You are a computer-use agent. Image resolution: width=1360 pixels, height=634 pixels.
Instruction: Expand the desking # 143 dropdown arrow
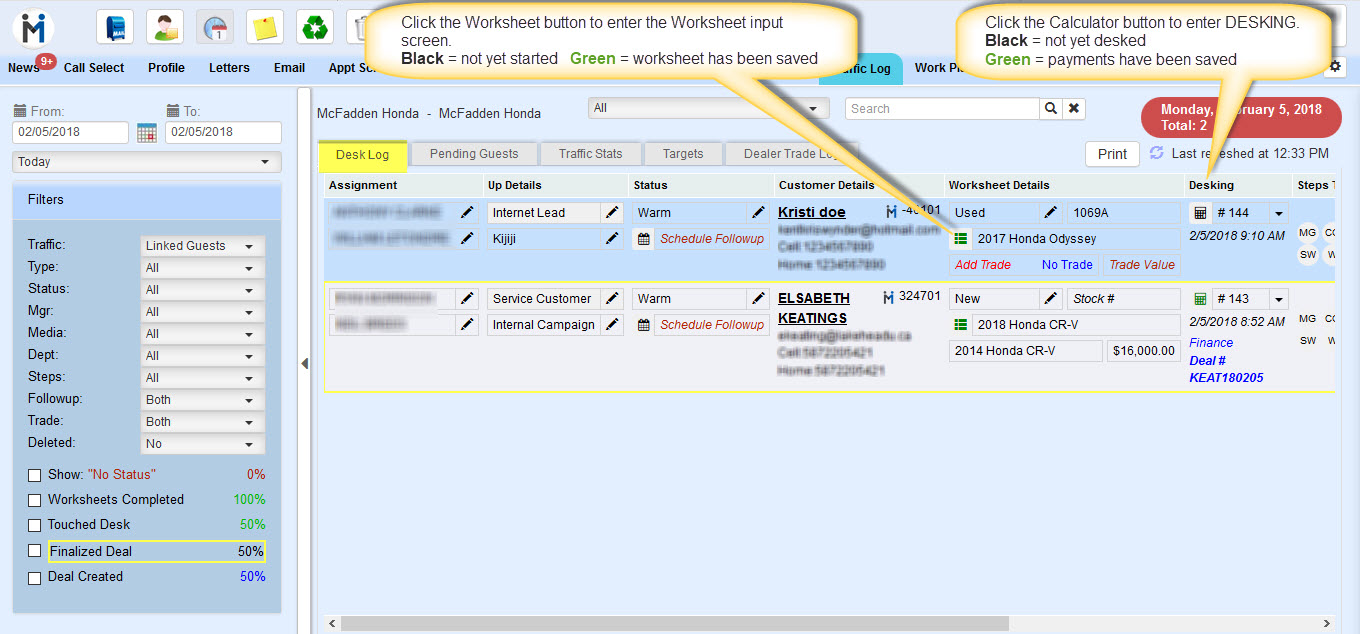[x=1277, y=299]
